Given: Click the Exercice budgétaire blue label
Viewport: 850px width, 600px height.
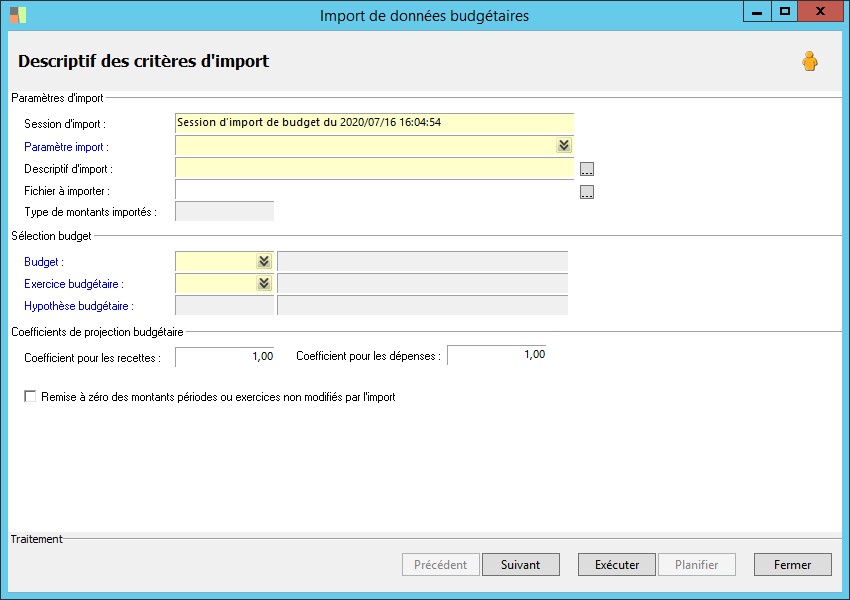Looking at the screenshot, I should 74,284.
